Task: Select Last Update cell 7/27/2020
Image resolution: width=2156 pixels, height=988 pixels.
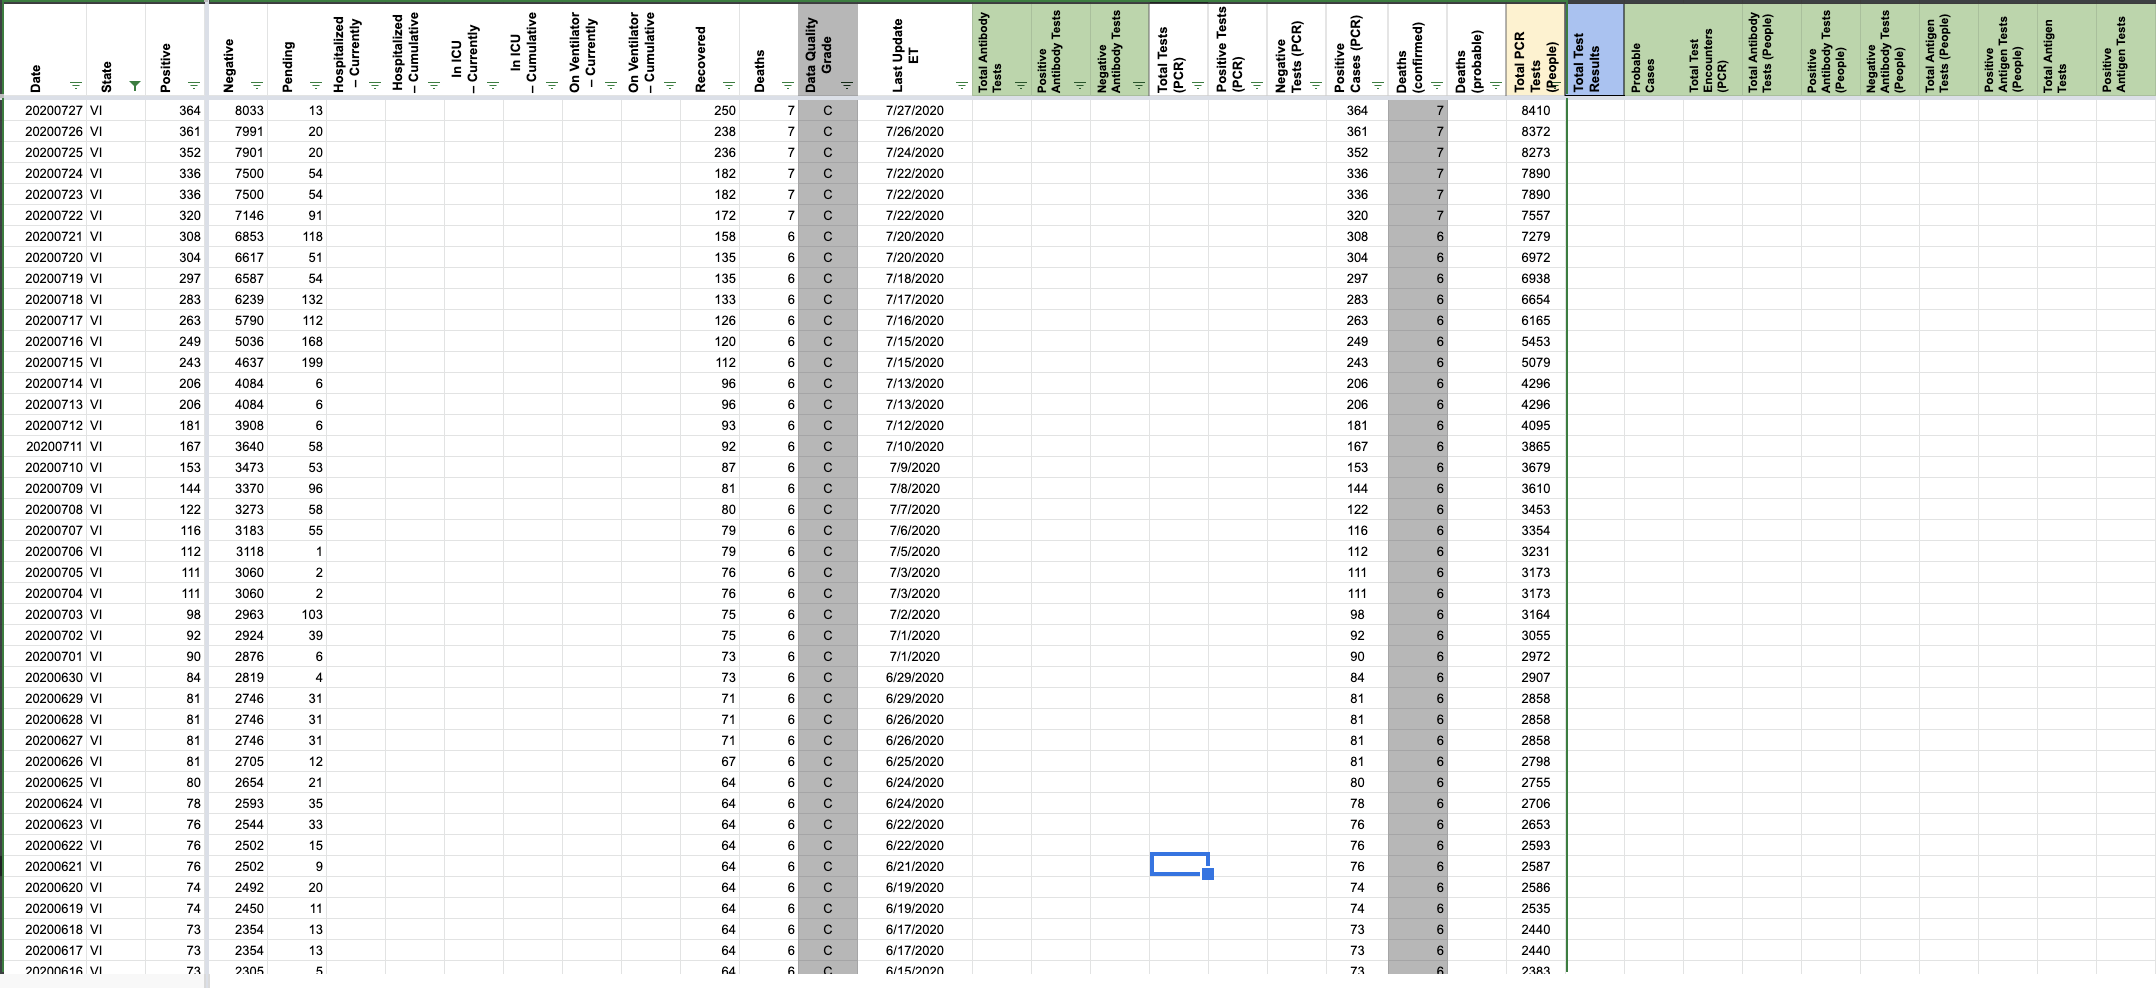Action: coord(914,110)
